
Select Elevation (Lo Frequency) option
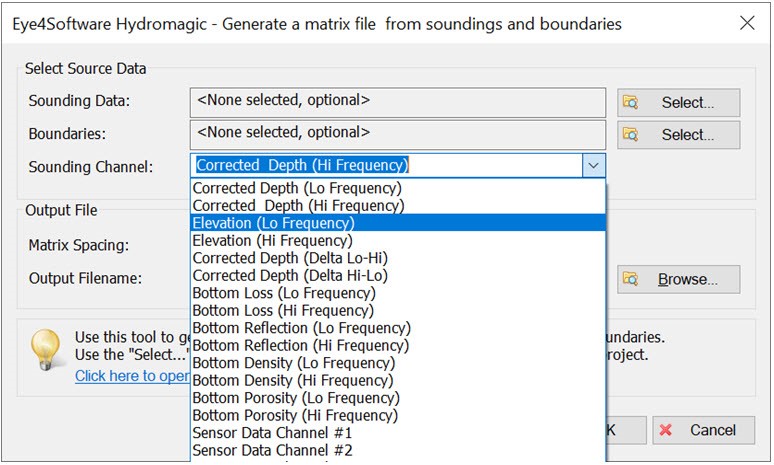click(x=398, y=223)
